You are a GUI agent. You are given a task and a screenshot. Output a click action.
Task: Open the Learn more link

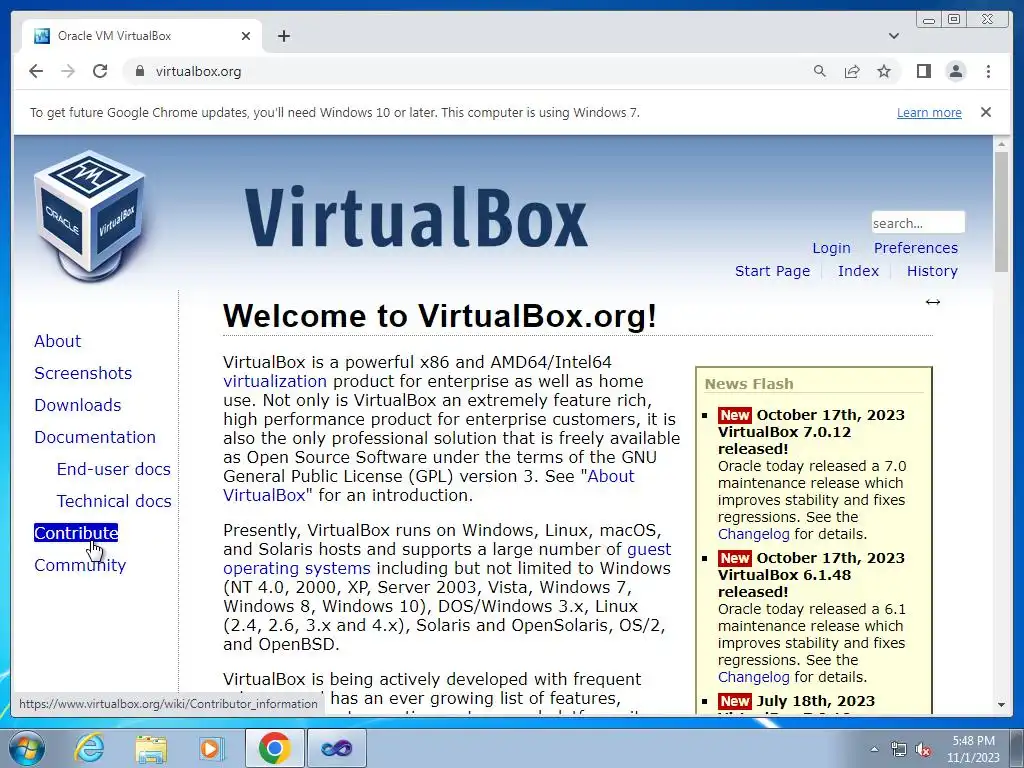[x=929, y=112]
